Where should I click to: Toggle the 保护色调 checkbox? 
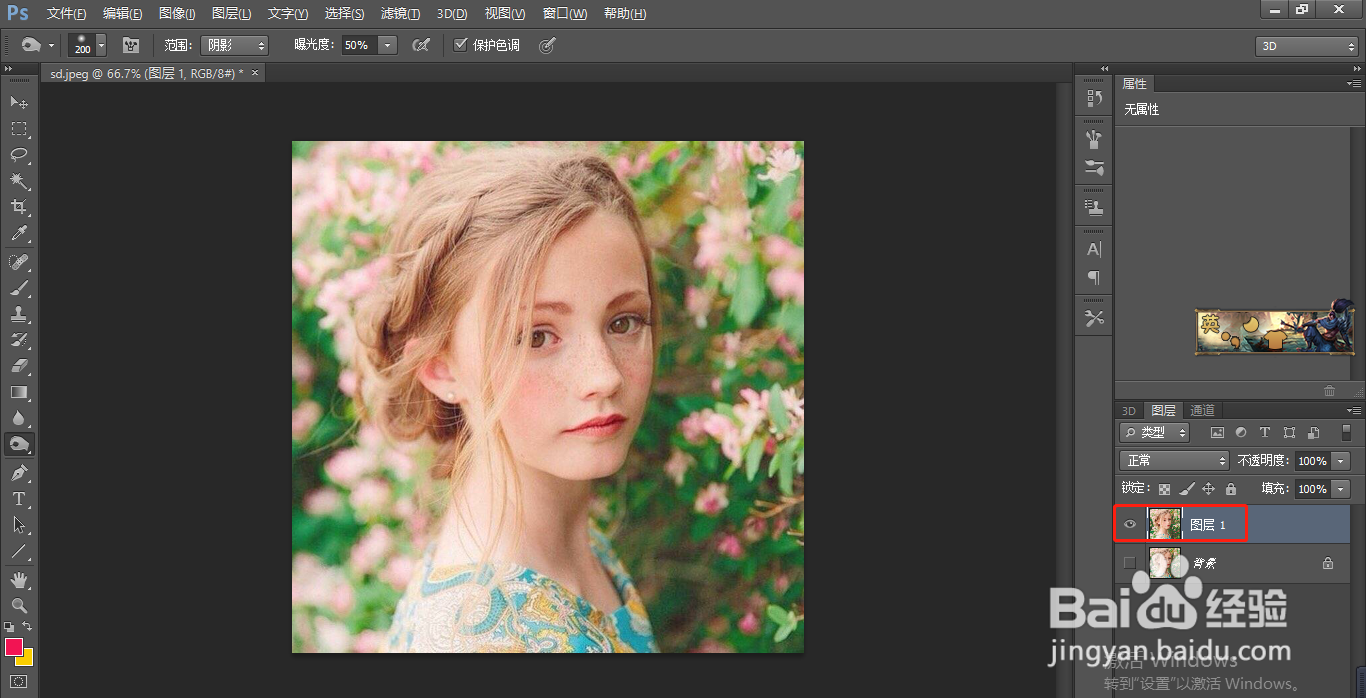click(x=461, y=45)
